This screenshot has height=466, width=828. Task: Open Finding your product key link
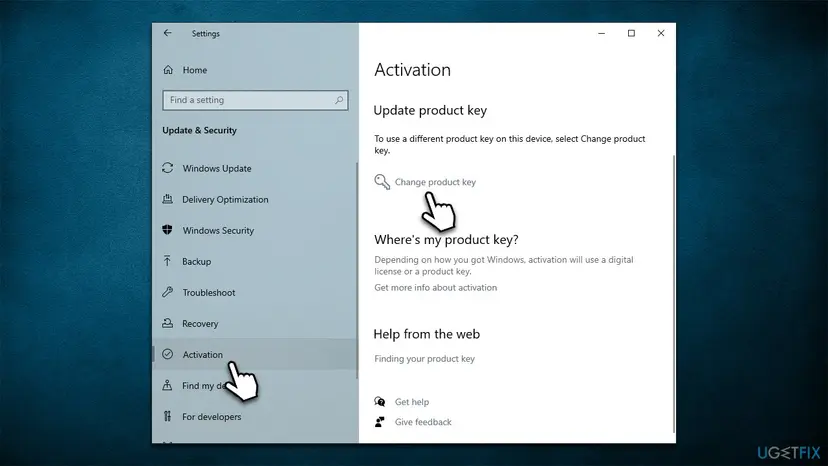(425, 359)
